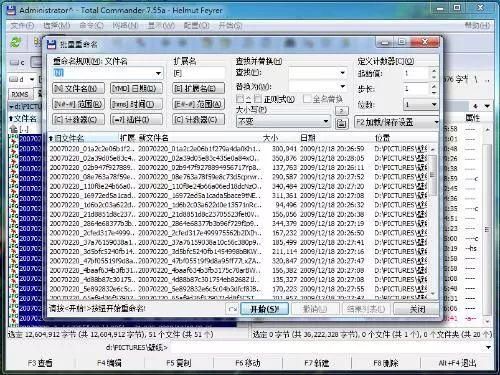
Task: Click the [N] 文件名(N) button
Action: (79, 88)
